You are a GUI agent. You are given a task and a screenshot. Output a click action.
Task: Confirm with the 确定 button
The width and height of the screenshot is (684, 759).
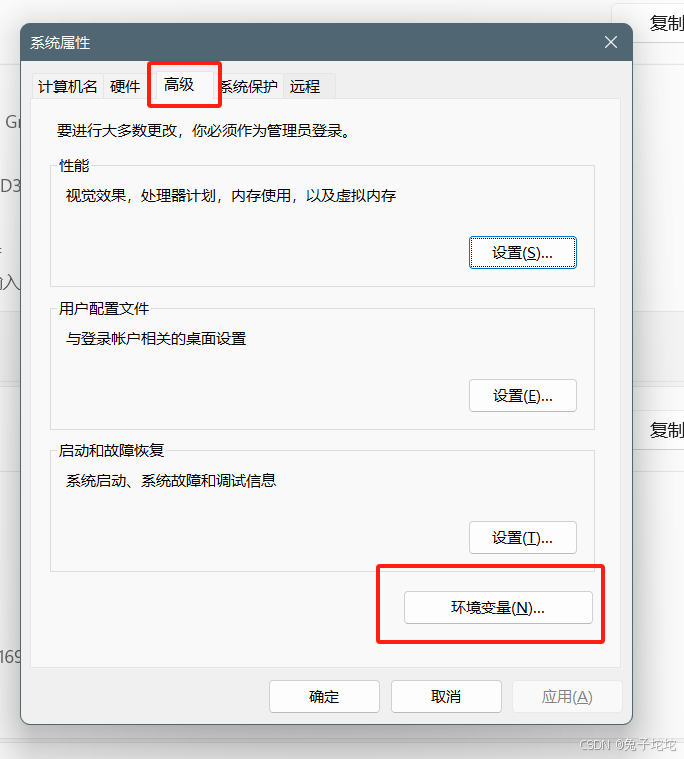[324, 696]
